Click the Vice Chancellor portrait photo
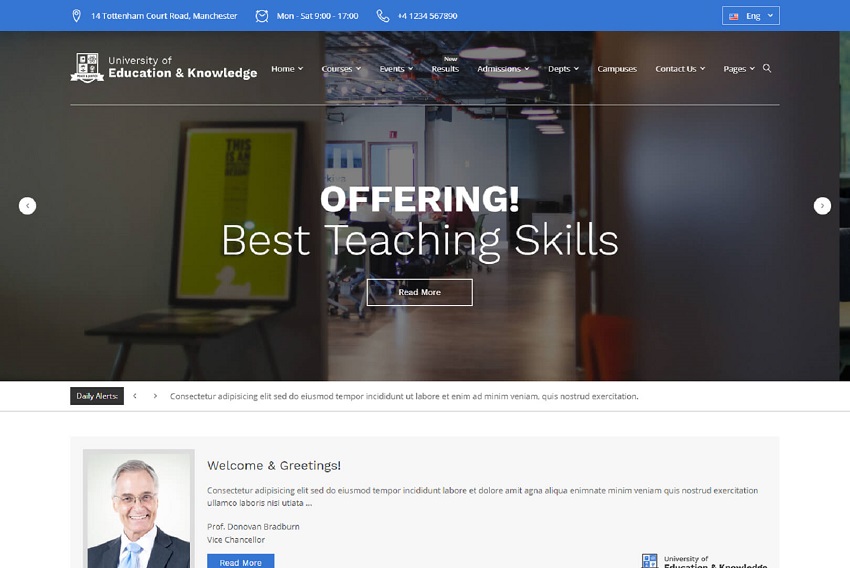Image resolution: width=850 pixels, height=568 pixels. [x=138, y=510]
